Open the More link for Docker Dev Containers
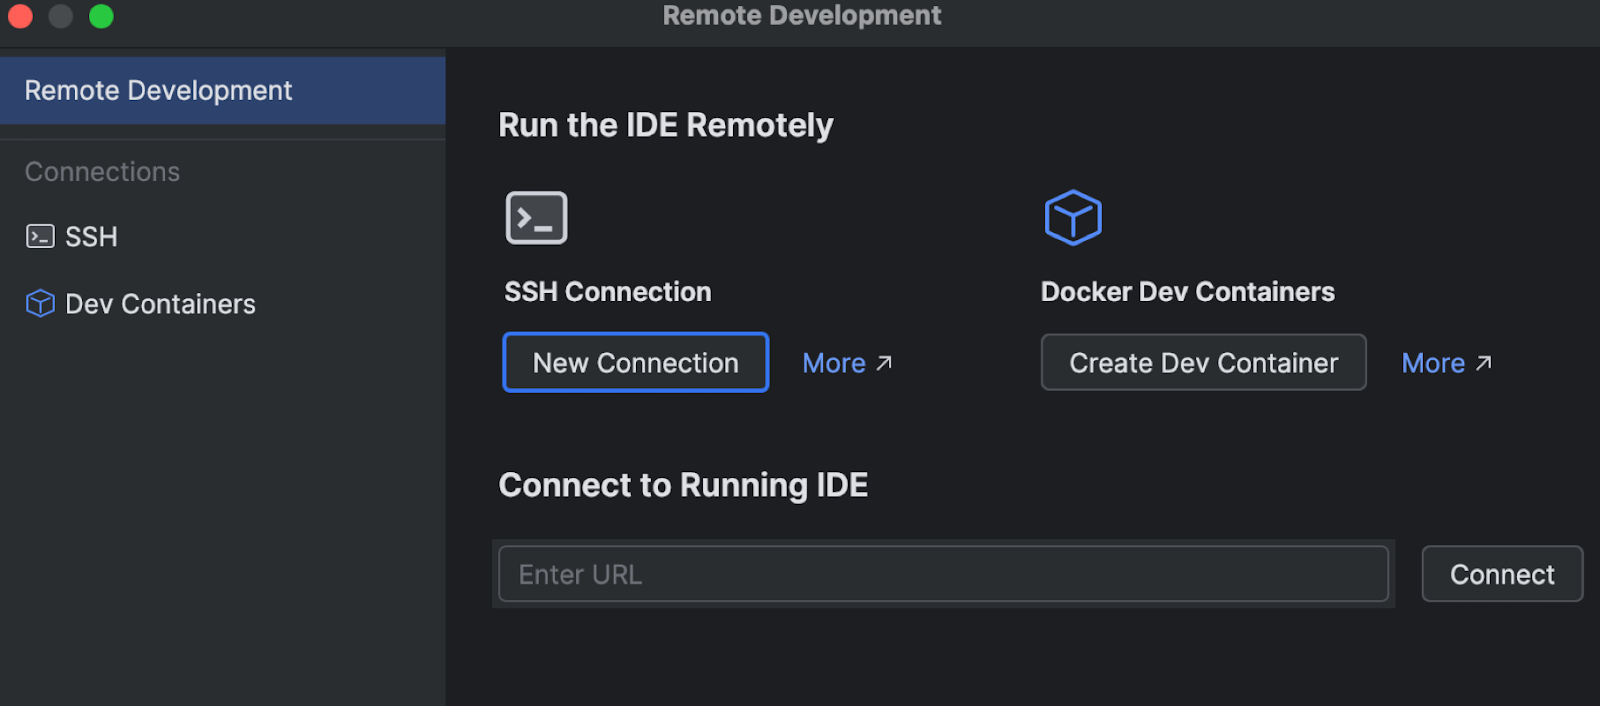Viewport: 1600px width, 706px height. tap(1433, 363)
